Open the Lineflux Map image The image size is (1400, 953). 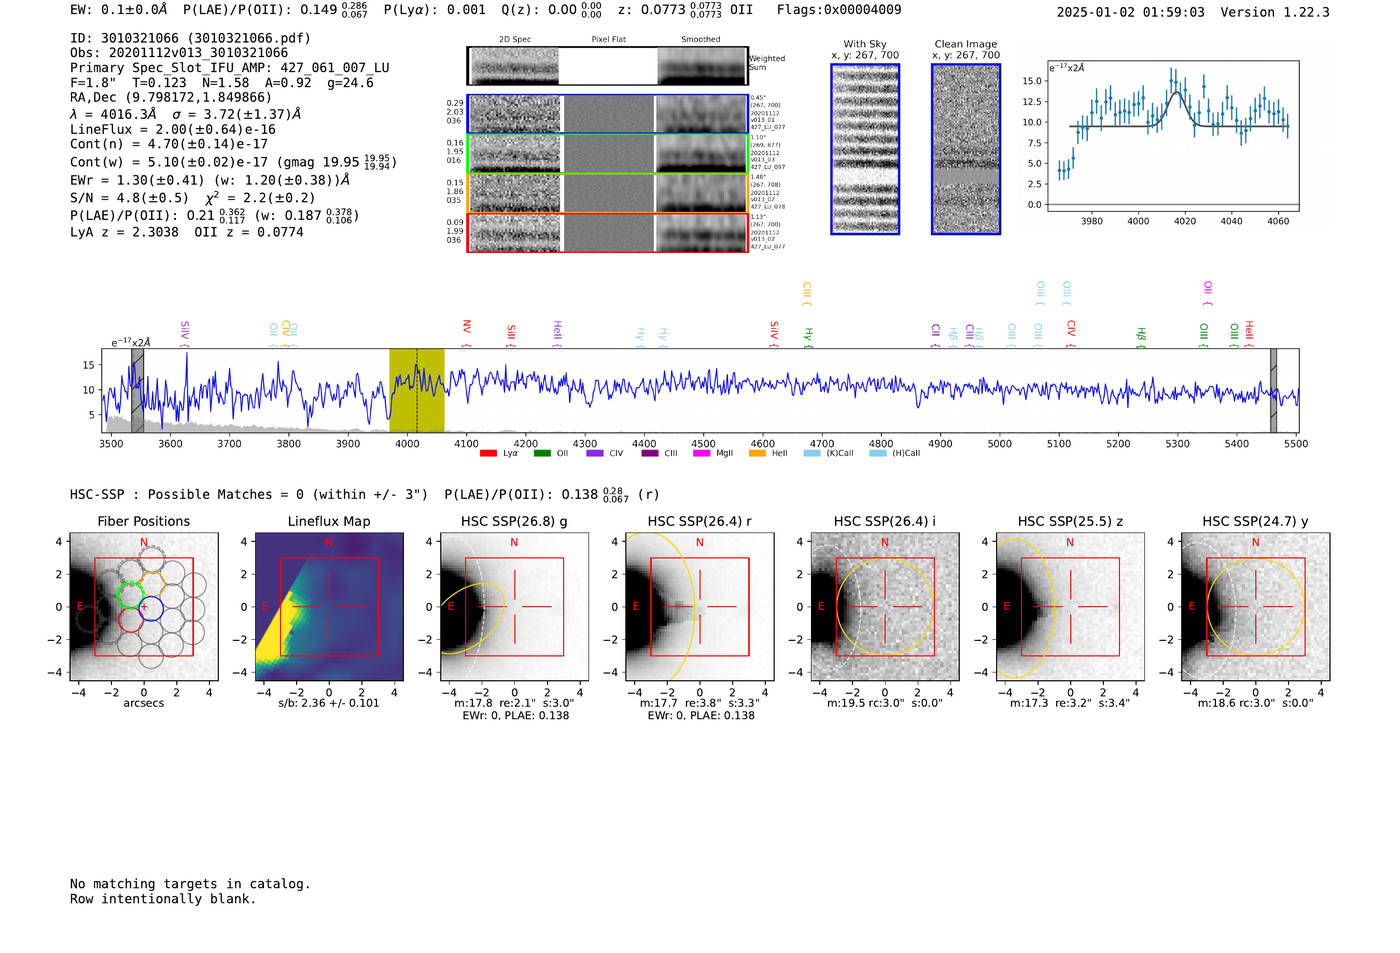pos(329,607)
